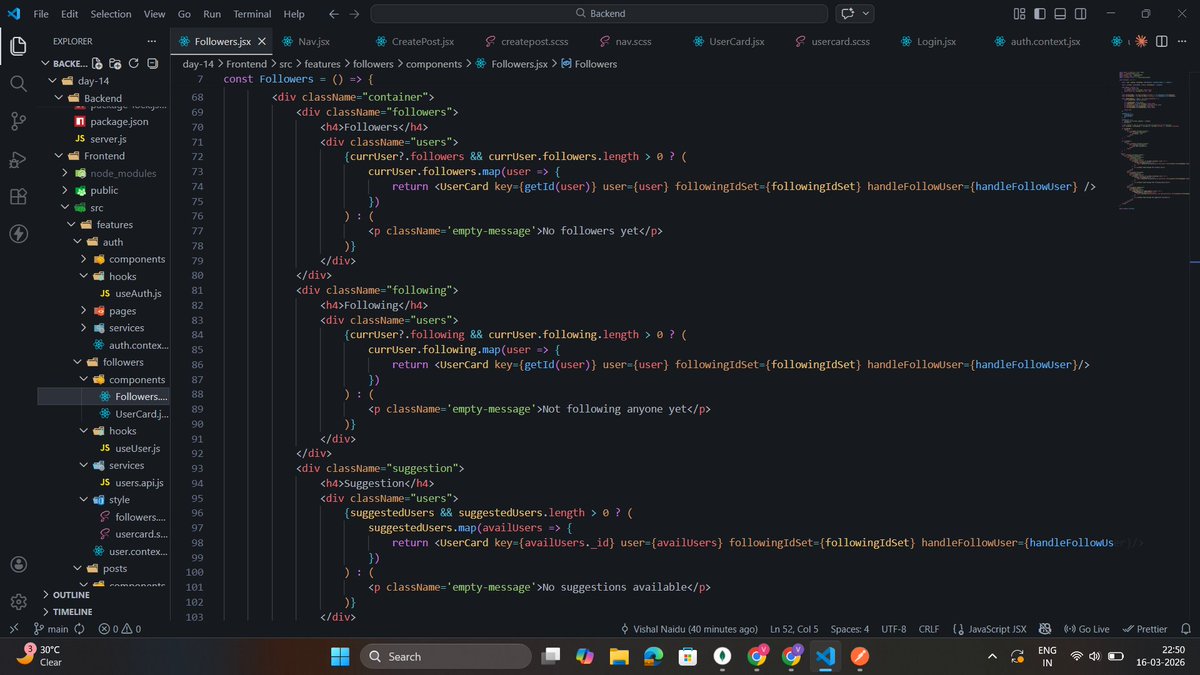Open editor more actions (three dots)

[x=1184, y=41]
